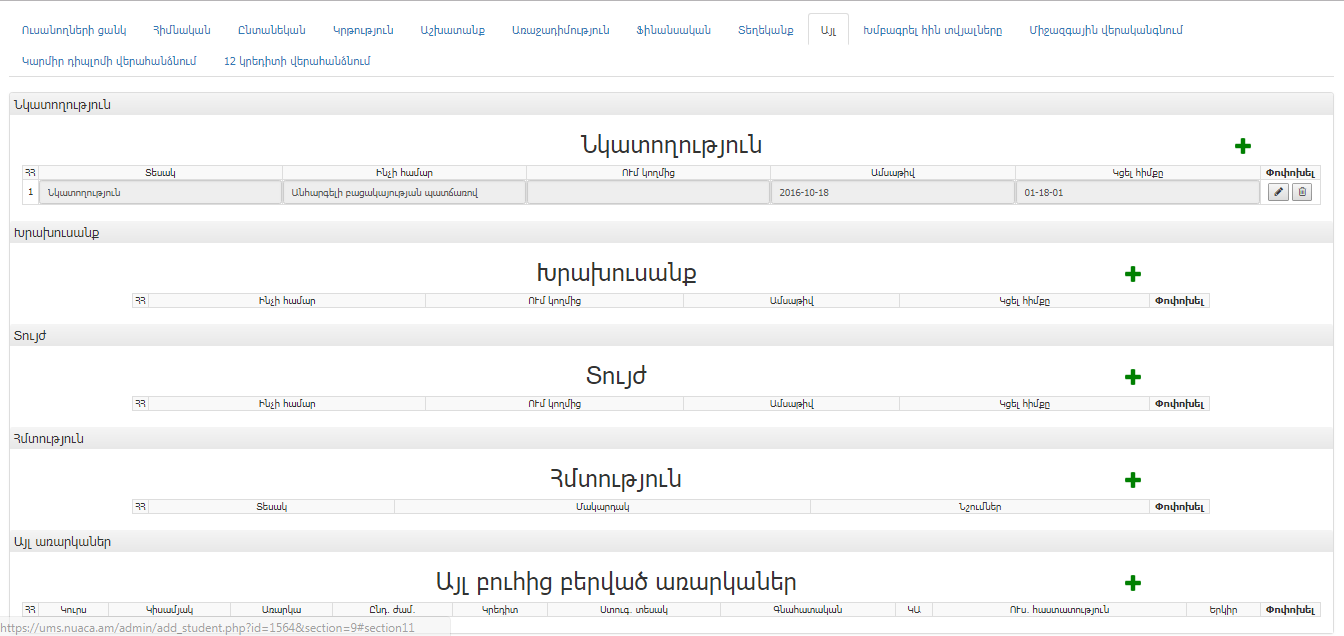Click the Տույժ section header bar

[x=670, y=335]
